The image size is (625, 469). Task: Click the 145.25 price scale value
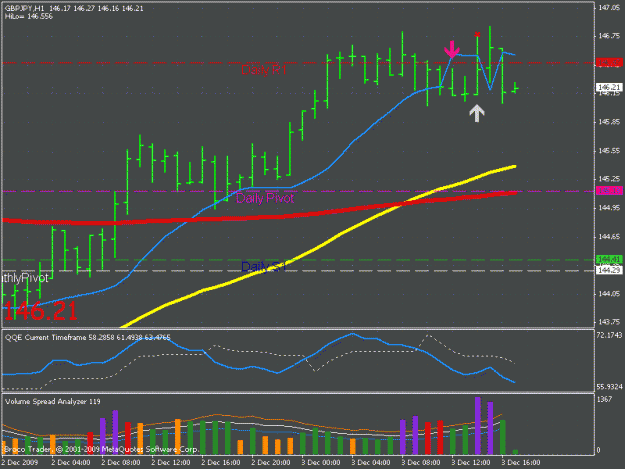[x=609, y=179]
